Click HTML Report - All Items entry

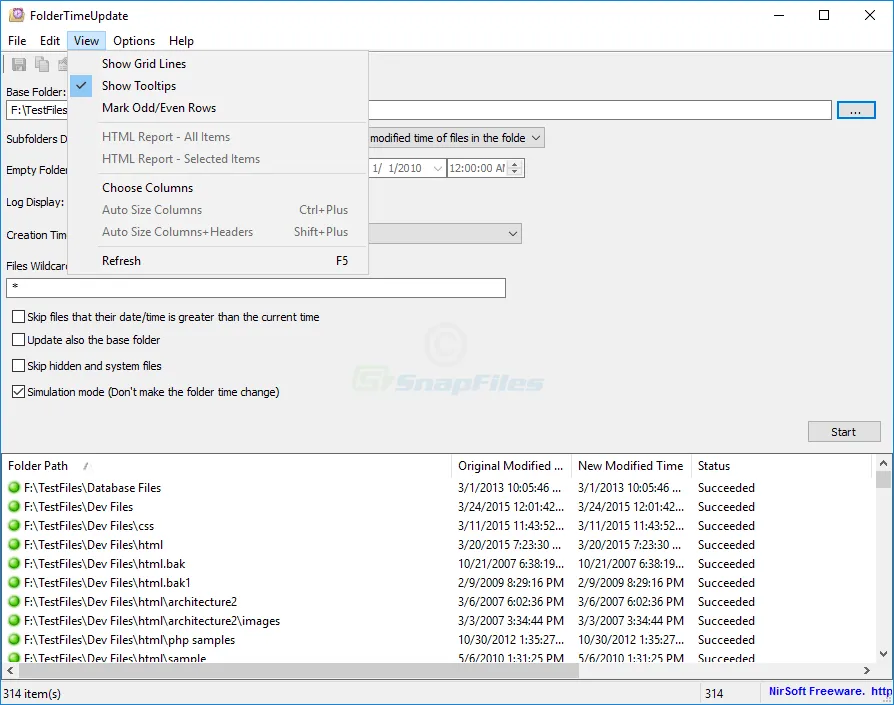pos(218,137)
